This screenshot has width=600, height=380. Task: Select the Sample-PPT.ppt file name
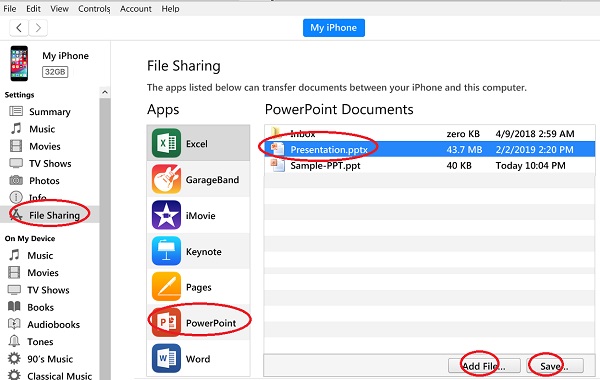[x=325, y=165]
